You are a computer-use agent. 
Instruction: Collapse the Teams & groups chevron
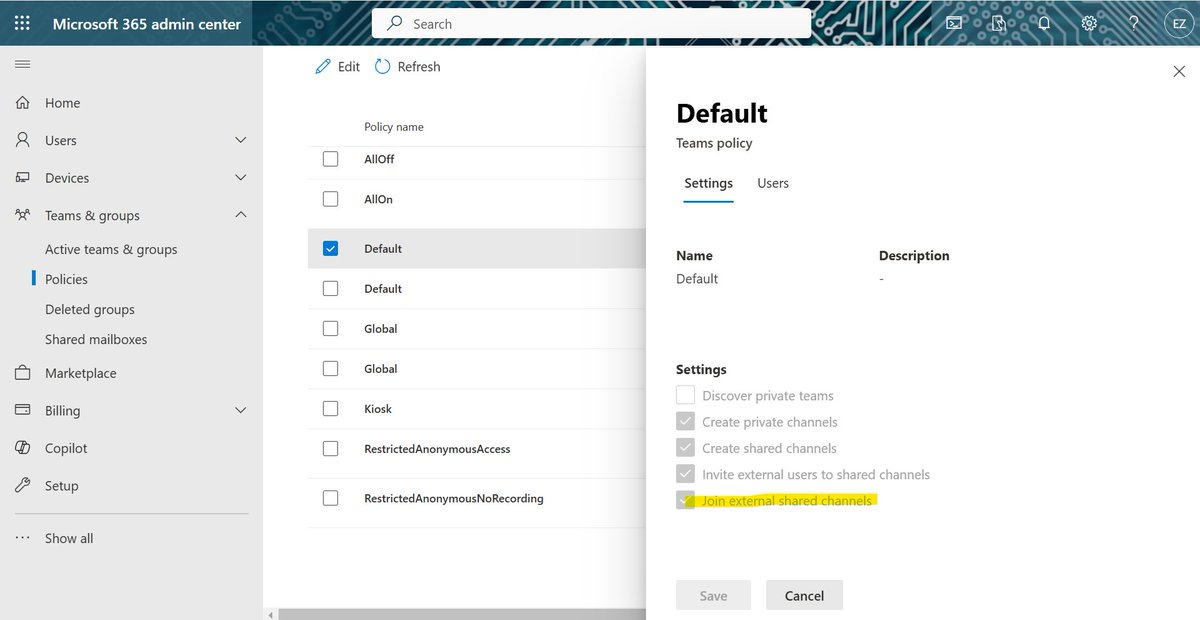(240, 215)
